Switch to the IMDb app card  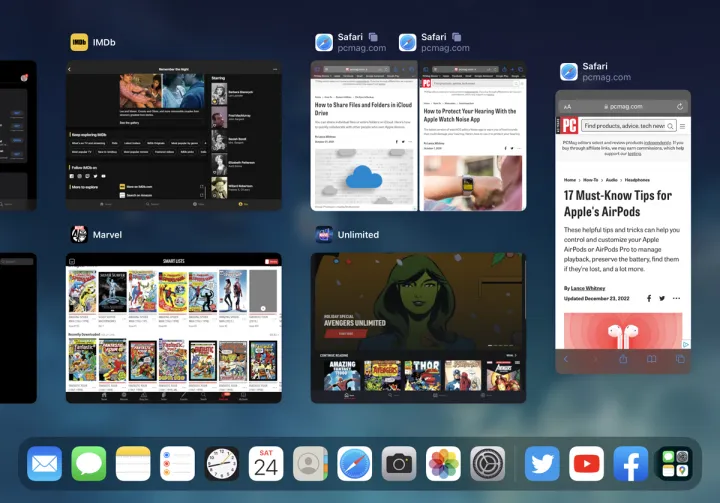173,135
